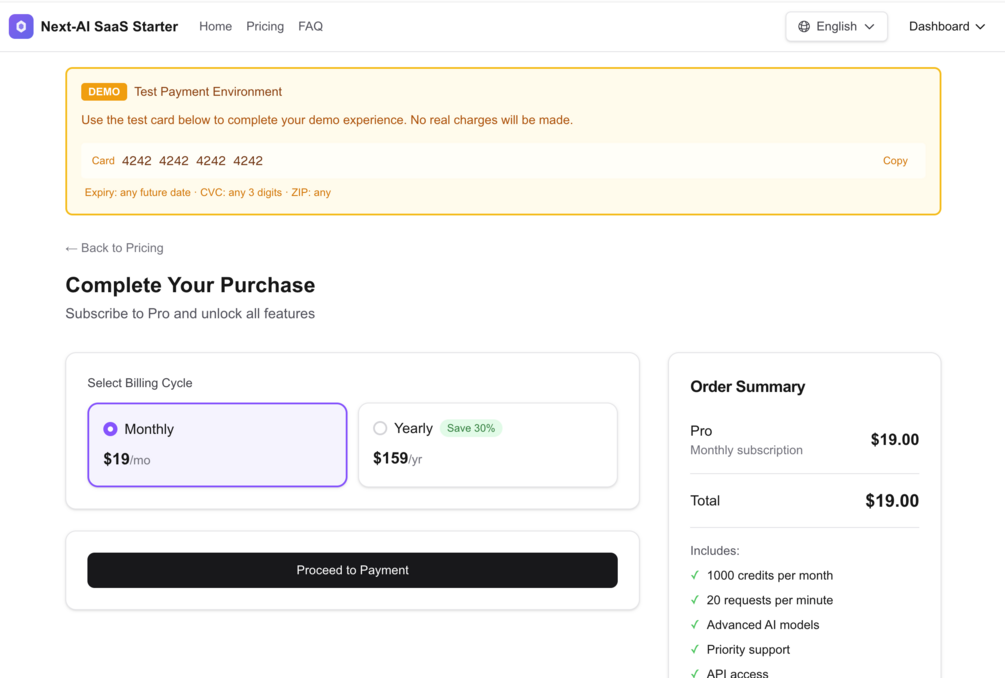This screenshot has width=1005, height=678.
Task: Select the Monthly billing radio button
Action: coord(111,429)
